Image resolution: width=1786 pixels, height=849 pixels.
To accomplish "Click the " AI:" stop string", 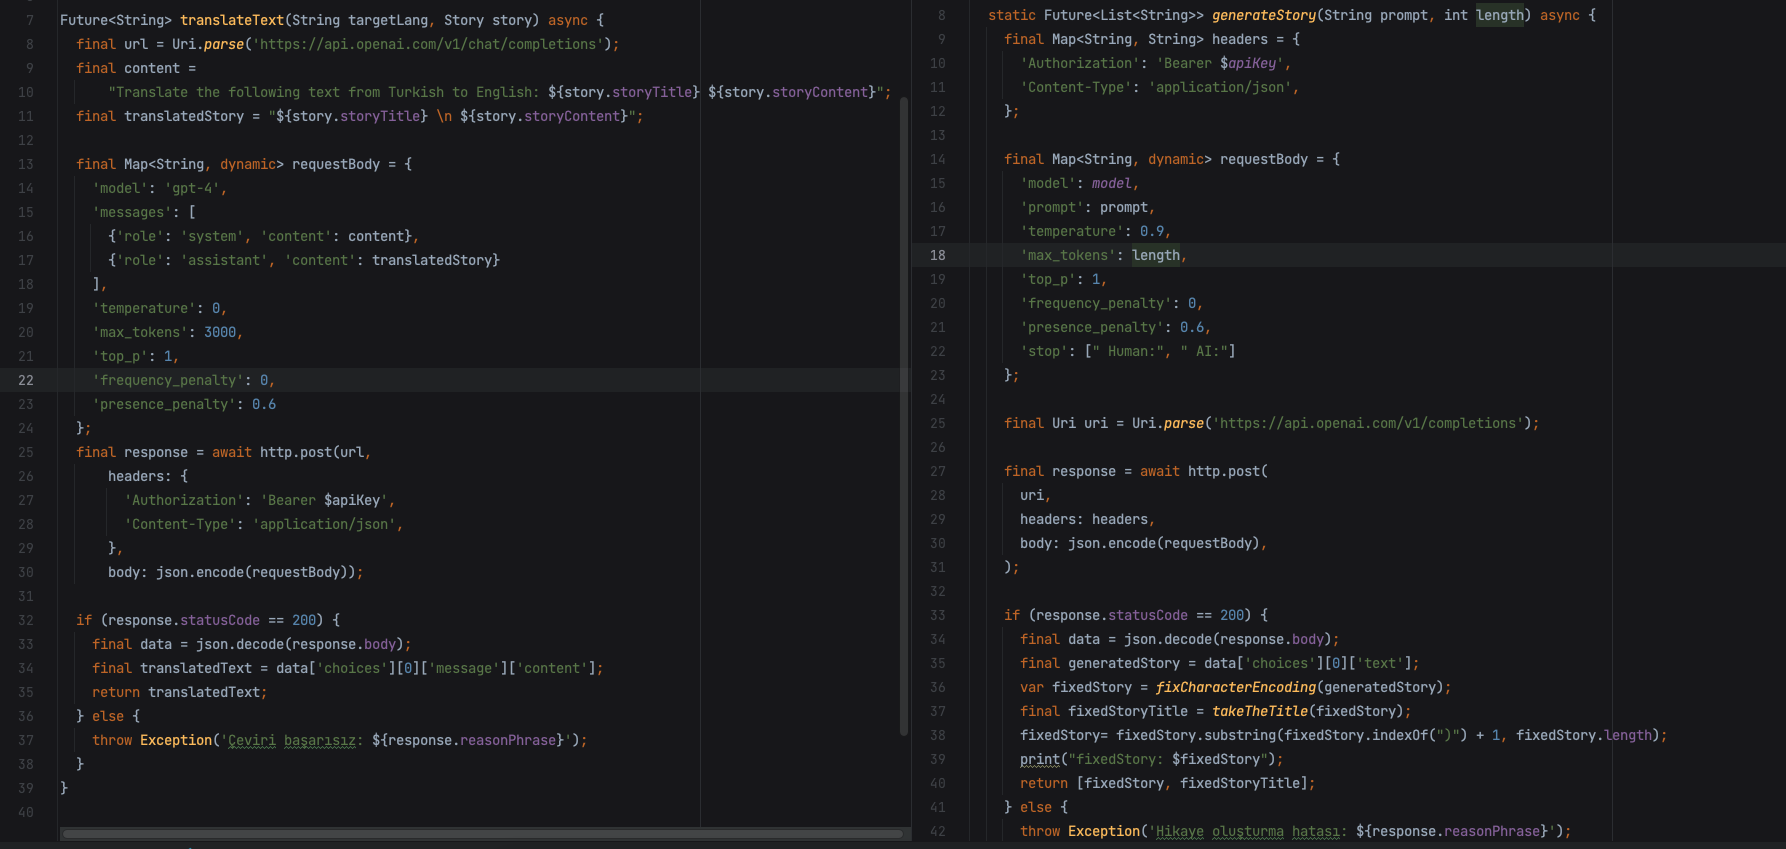I will (1204, 351).
